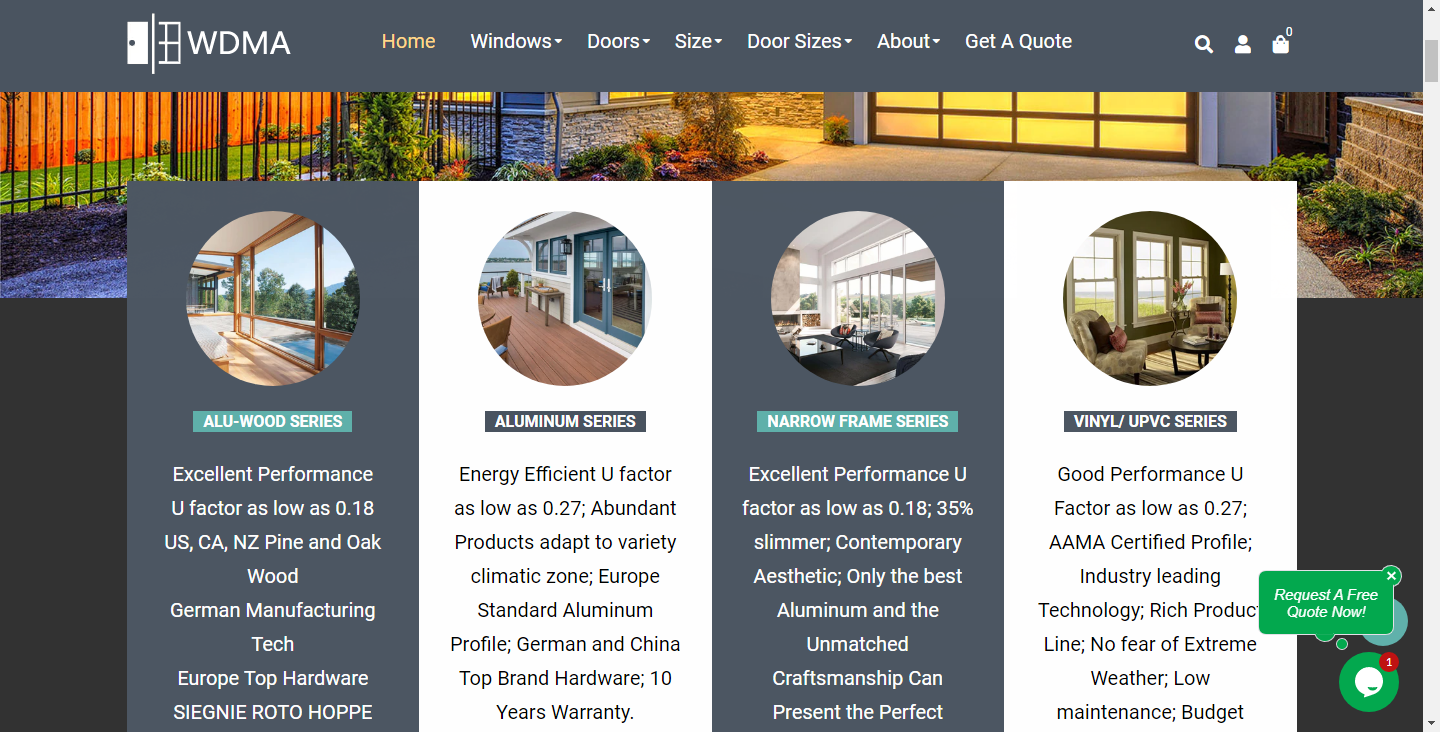Click the Aluminum series deck photo

click(565, 298)
